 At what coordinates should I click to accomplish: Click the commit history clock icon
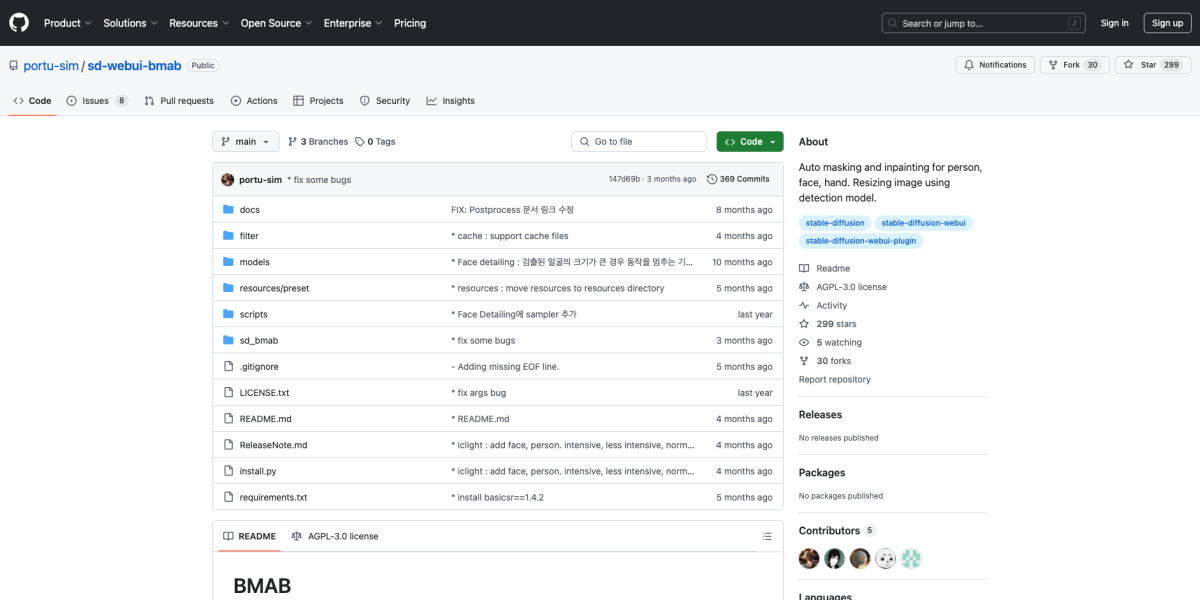click(x=711, y=179)
